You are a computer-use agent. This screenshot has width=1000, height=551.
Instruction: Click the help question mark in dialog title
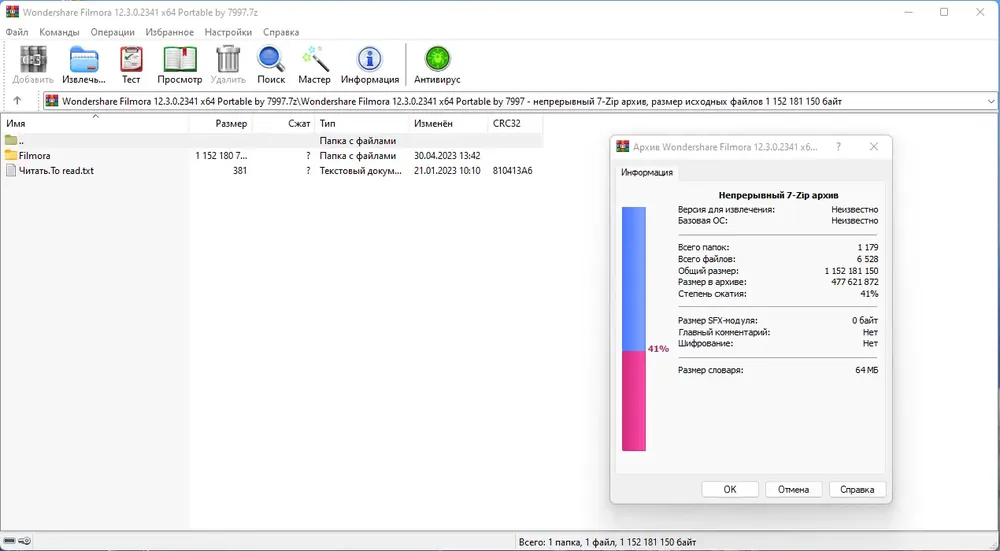tap(839, 147)
